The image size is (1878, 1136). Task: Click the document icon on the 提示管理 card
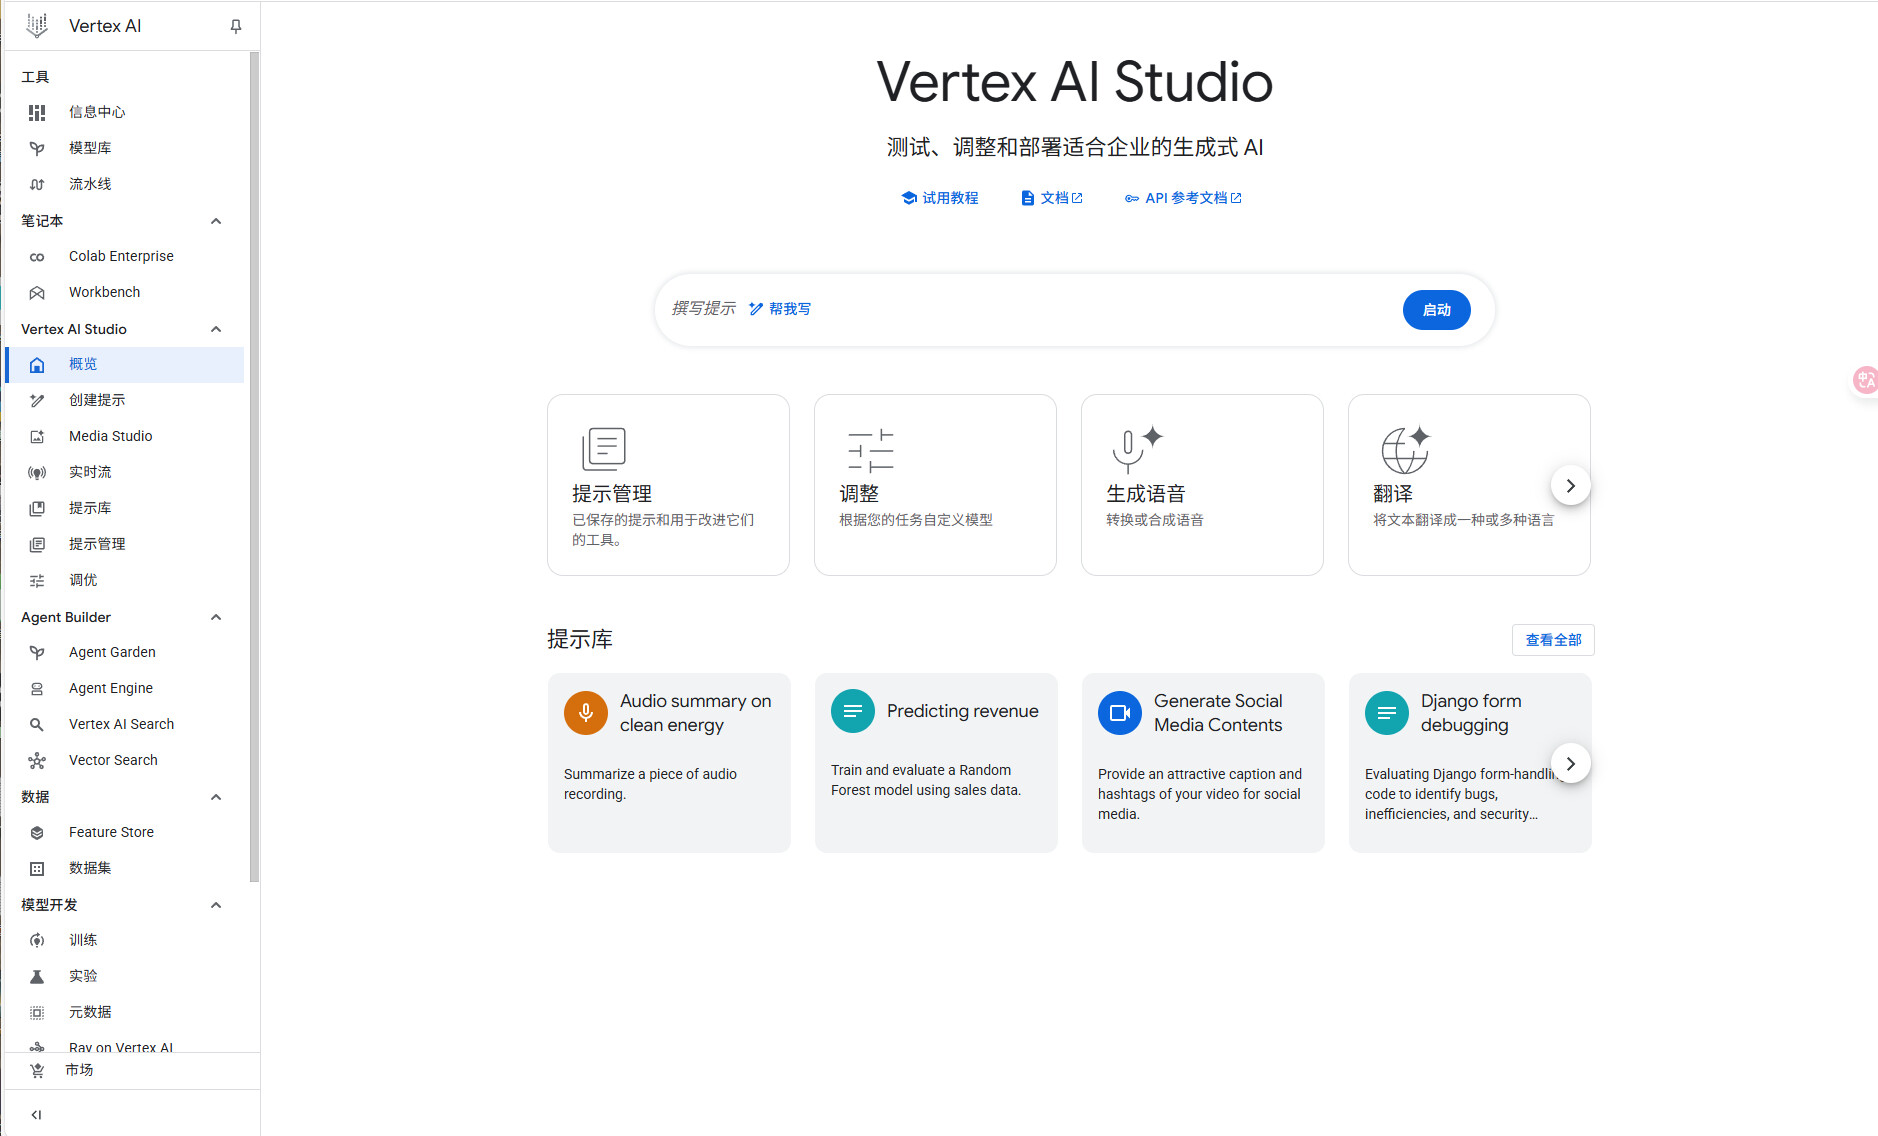click(x=604, y=449)
